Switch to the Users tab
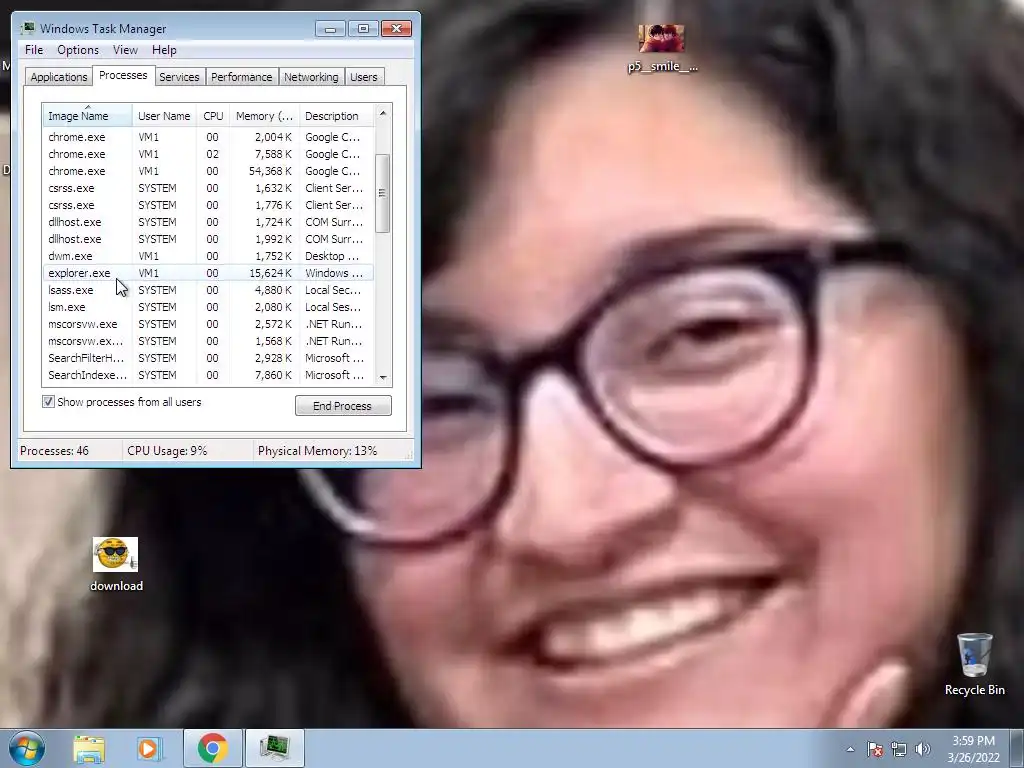Viewport: 1024px width, 768px height. pos(364,76)
